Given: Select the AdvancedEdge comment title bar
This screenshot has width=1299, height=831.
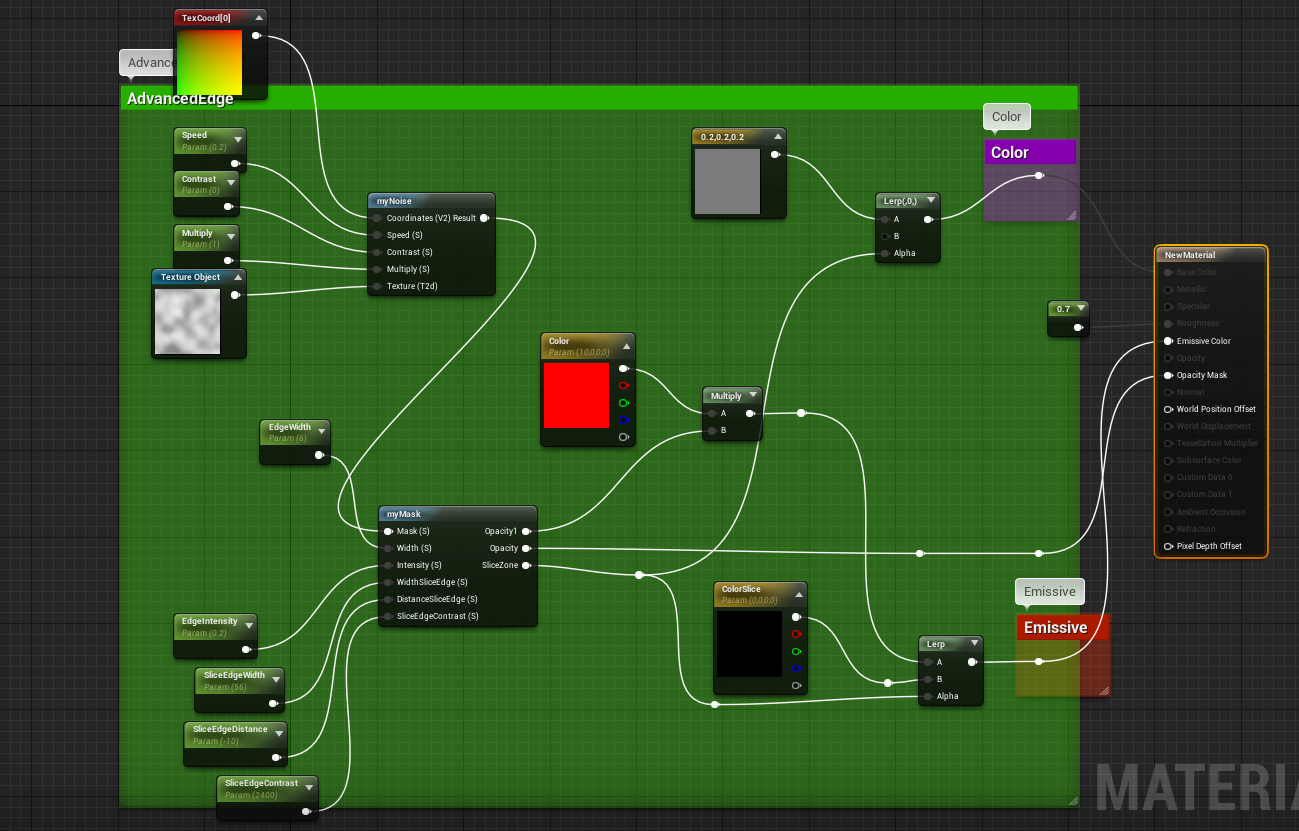Looking at the screenshot, I should click(x=598, y=98).
